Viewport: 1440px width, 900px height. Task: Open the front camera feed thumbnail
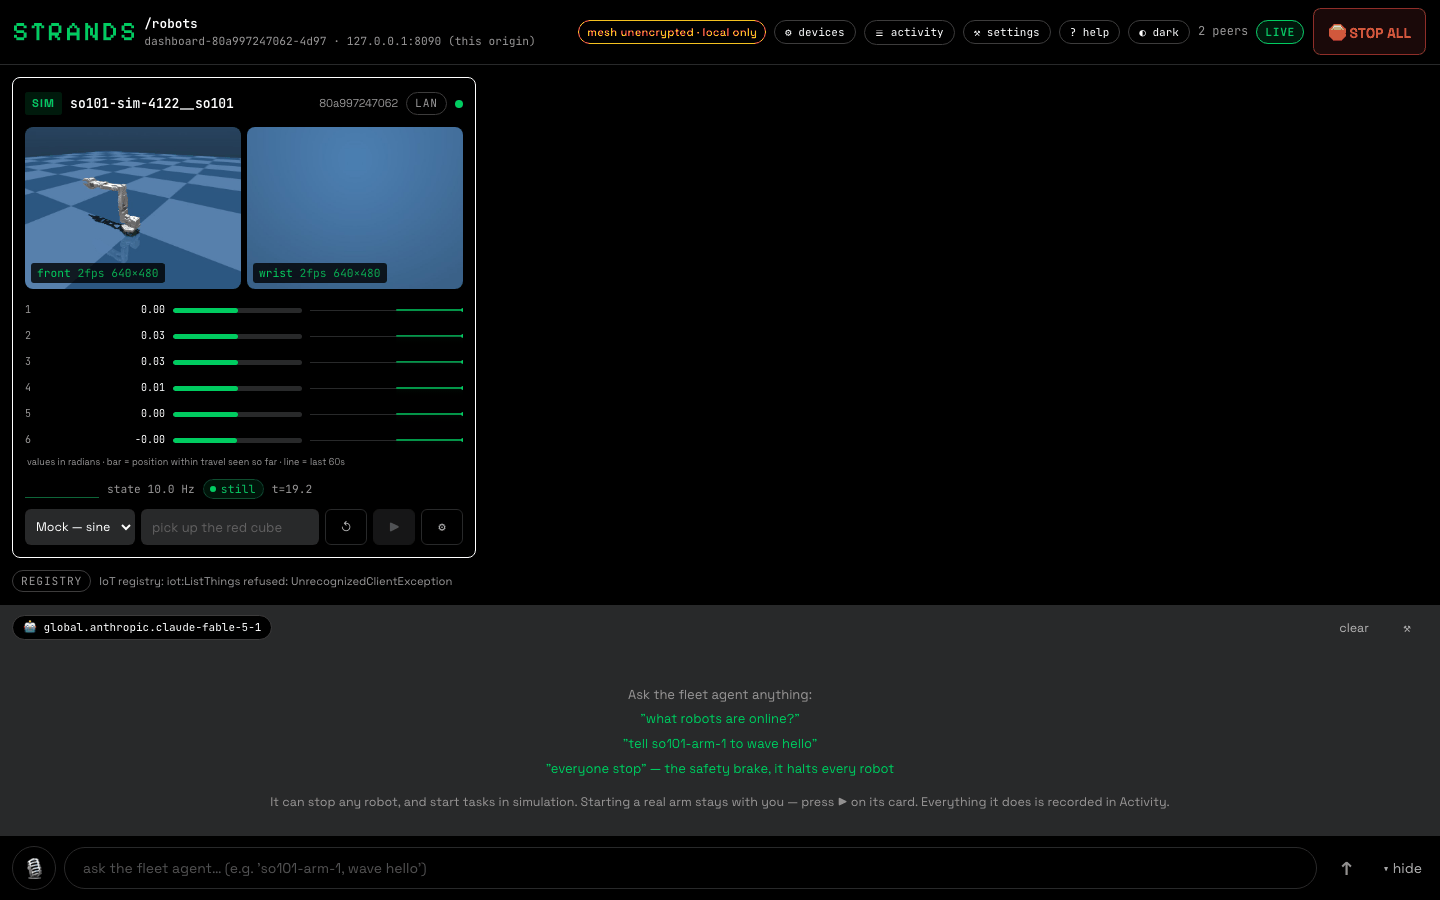pos(133,208)
